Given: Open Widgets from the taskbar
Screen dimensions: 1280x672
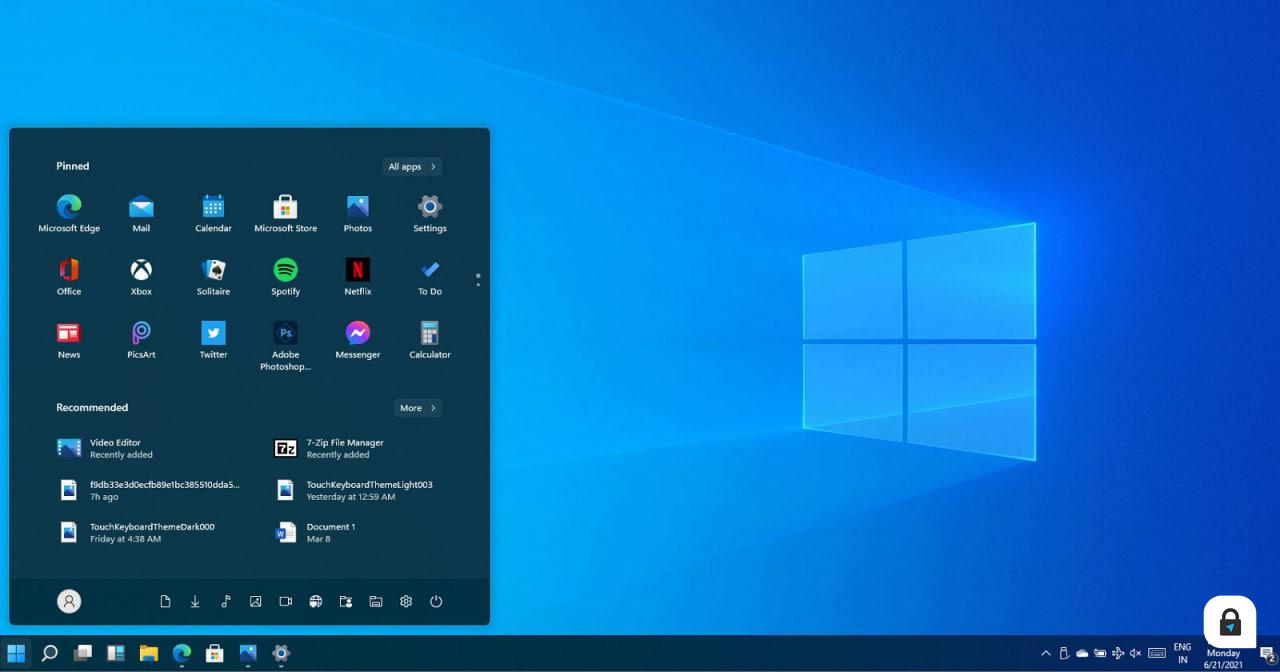Looking at the screenshot, I should tap(116, 653).
